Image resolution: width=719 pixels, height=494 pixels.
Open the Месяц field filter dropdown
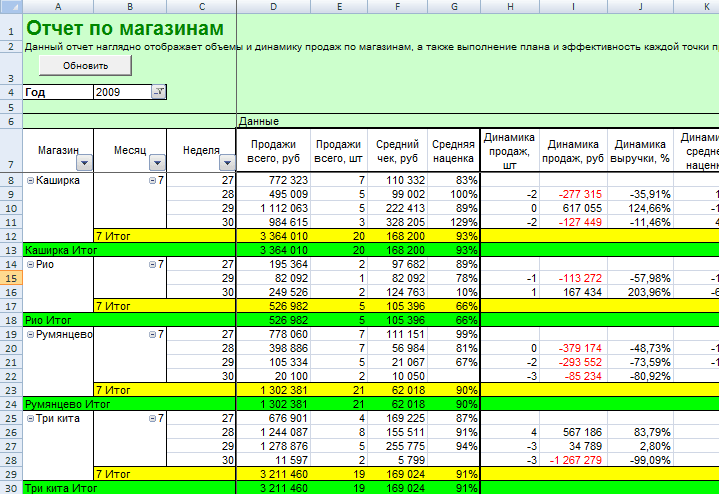pyautogui.click(x=156, y=162)
